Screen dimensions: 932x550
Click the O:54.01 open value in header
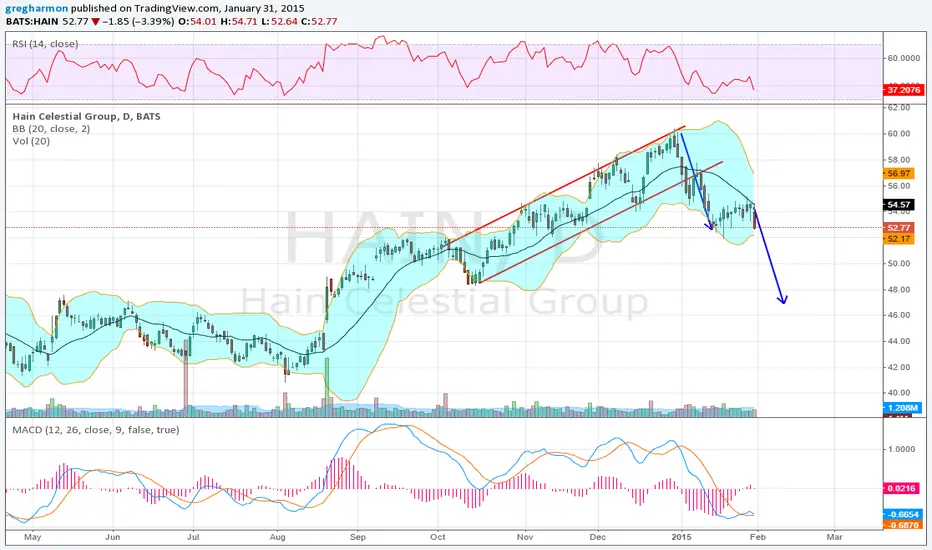point(197,21)
